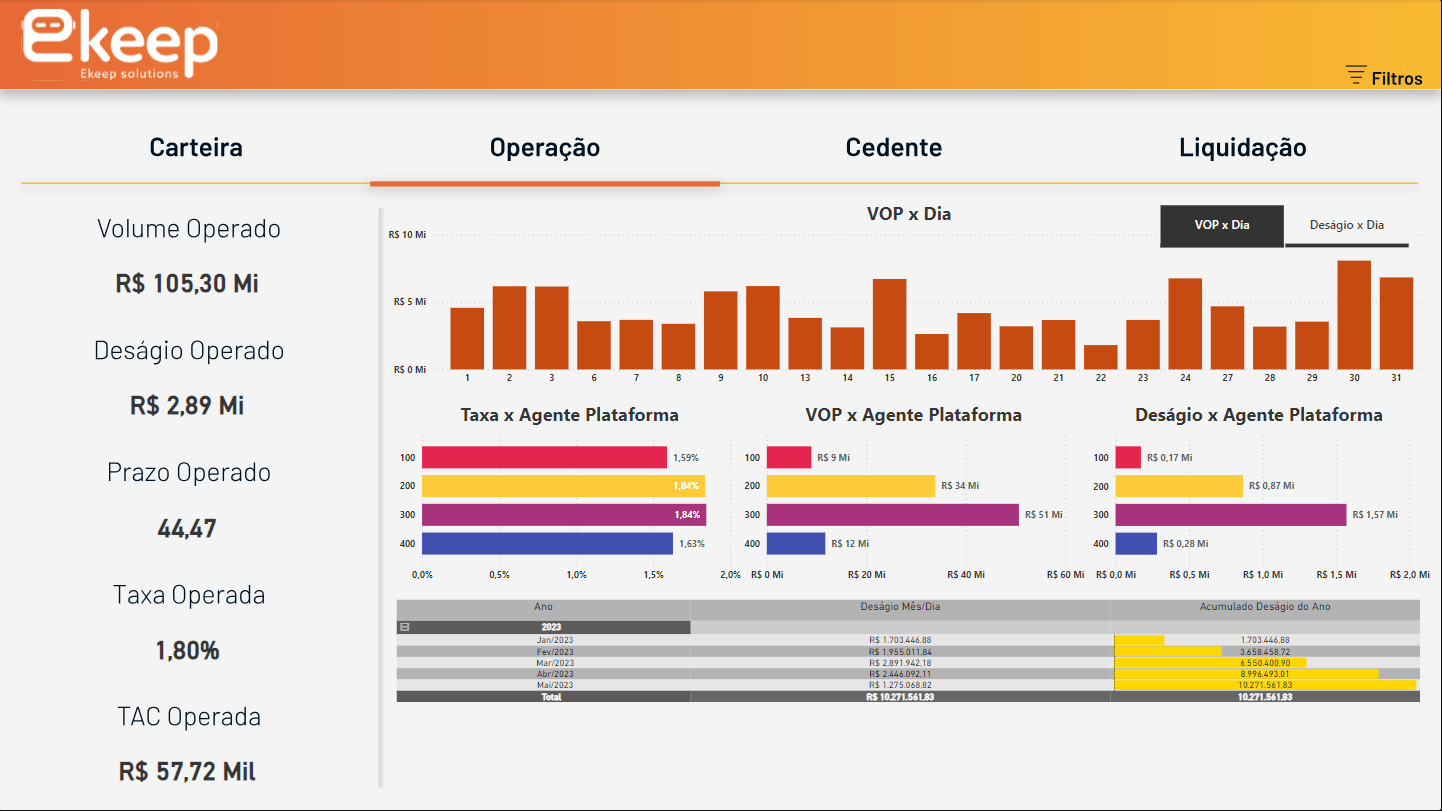Sort by the Ano column header
The width and height of the screenshot is (1442, 811).
pyautogui.click(x=543, y=607)
